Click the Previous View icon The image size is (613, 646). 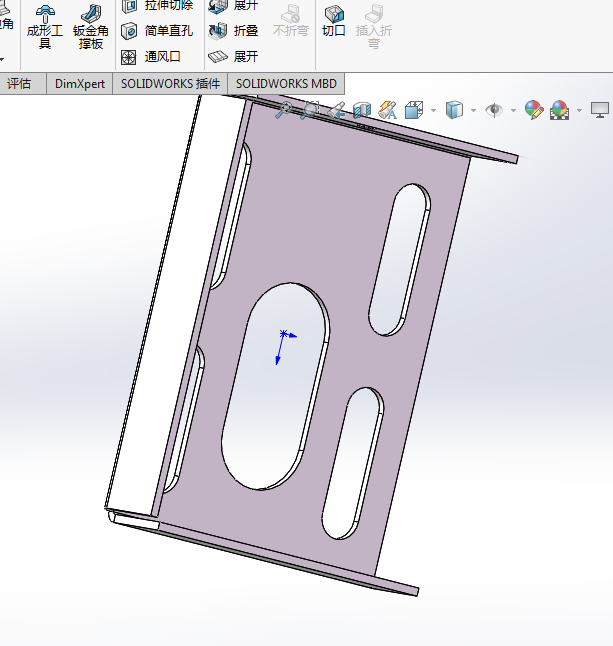coord(336,110)
